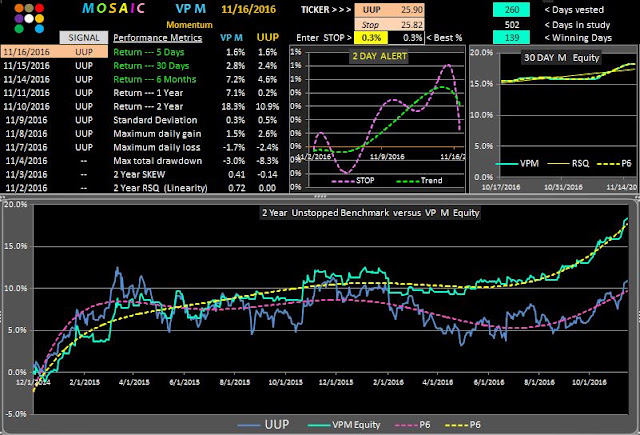Open the Performance Metrics heading link

pyautogui.click(x=158, y=38)
